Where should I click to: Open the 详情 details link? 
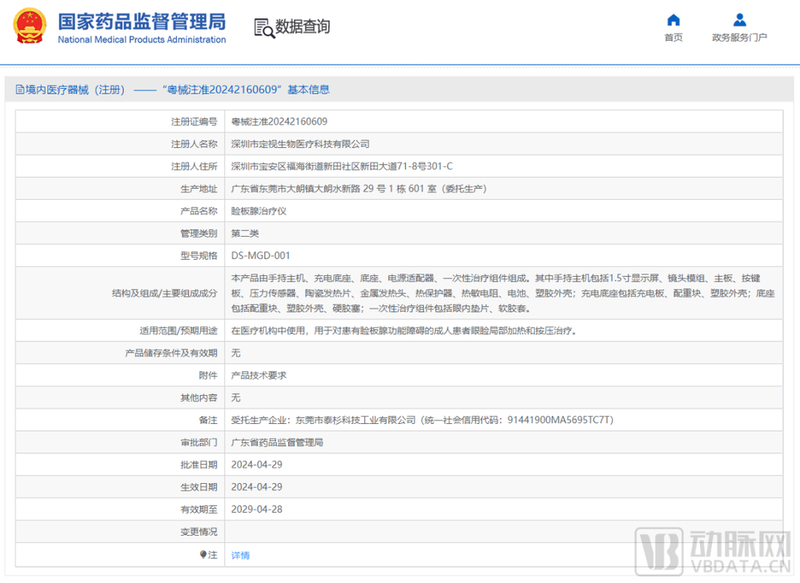coord(240,555)
